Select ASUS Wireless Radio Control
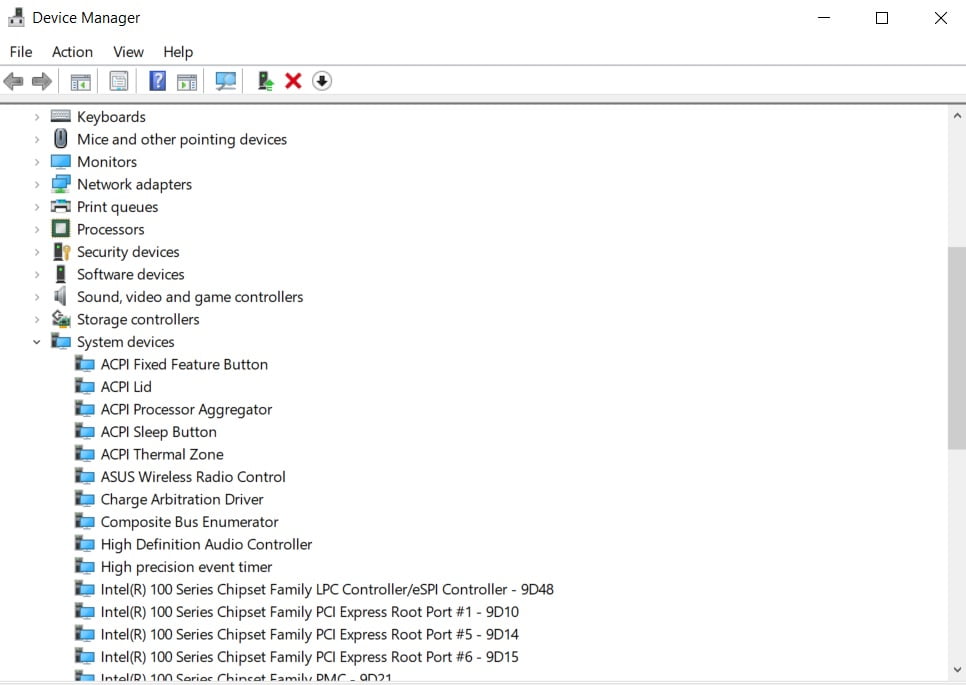The height and width of the screenshot is (685, 966). point(193,477)
